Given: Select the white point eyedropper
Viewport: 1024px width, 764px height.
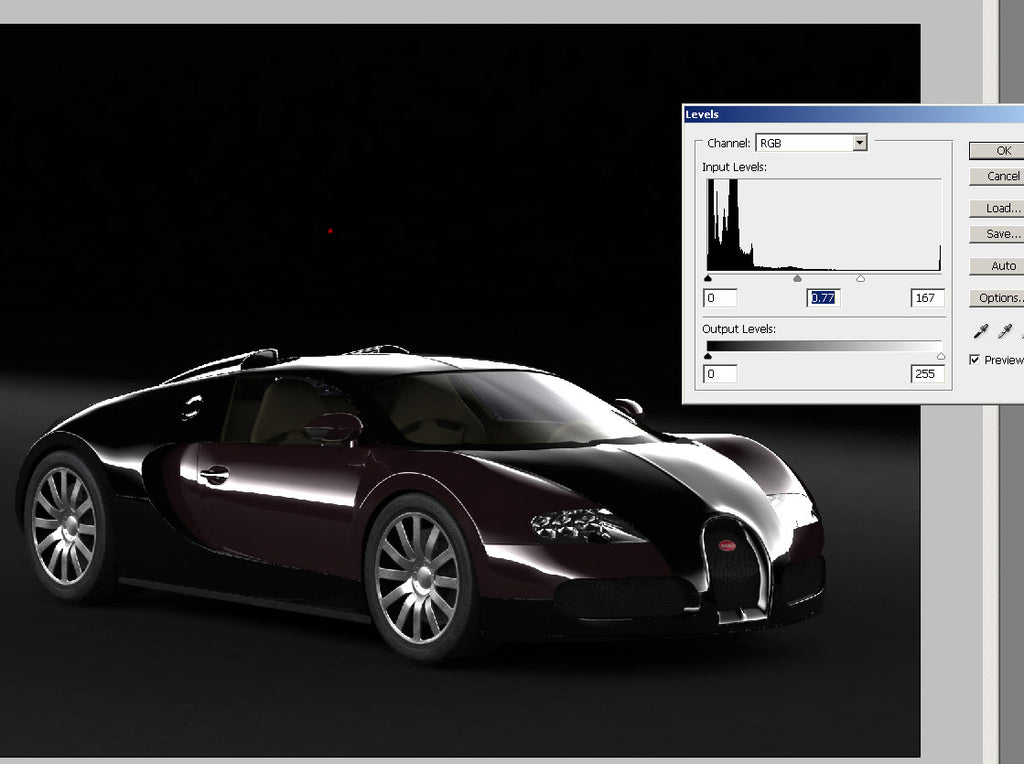Looking at the screenshot, I should click(1022, 333).
